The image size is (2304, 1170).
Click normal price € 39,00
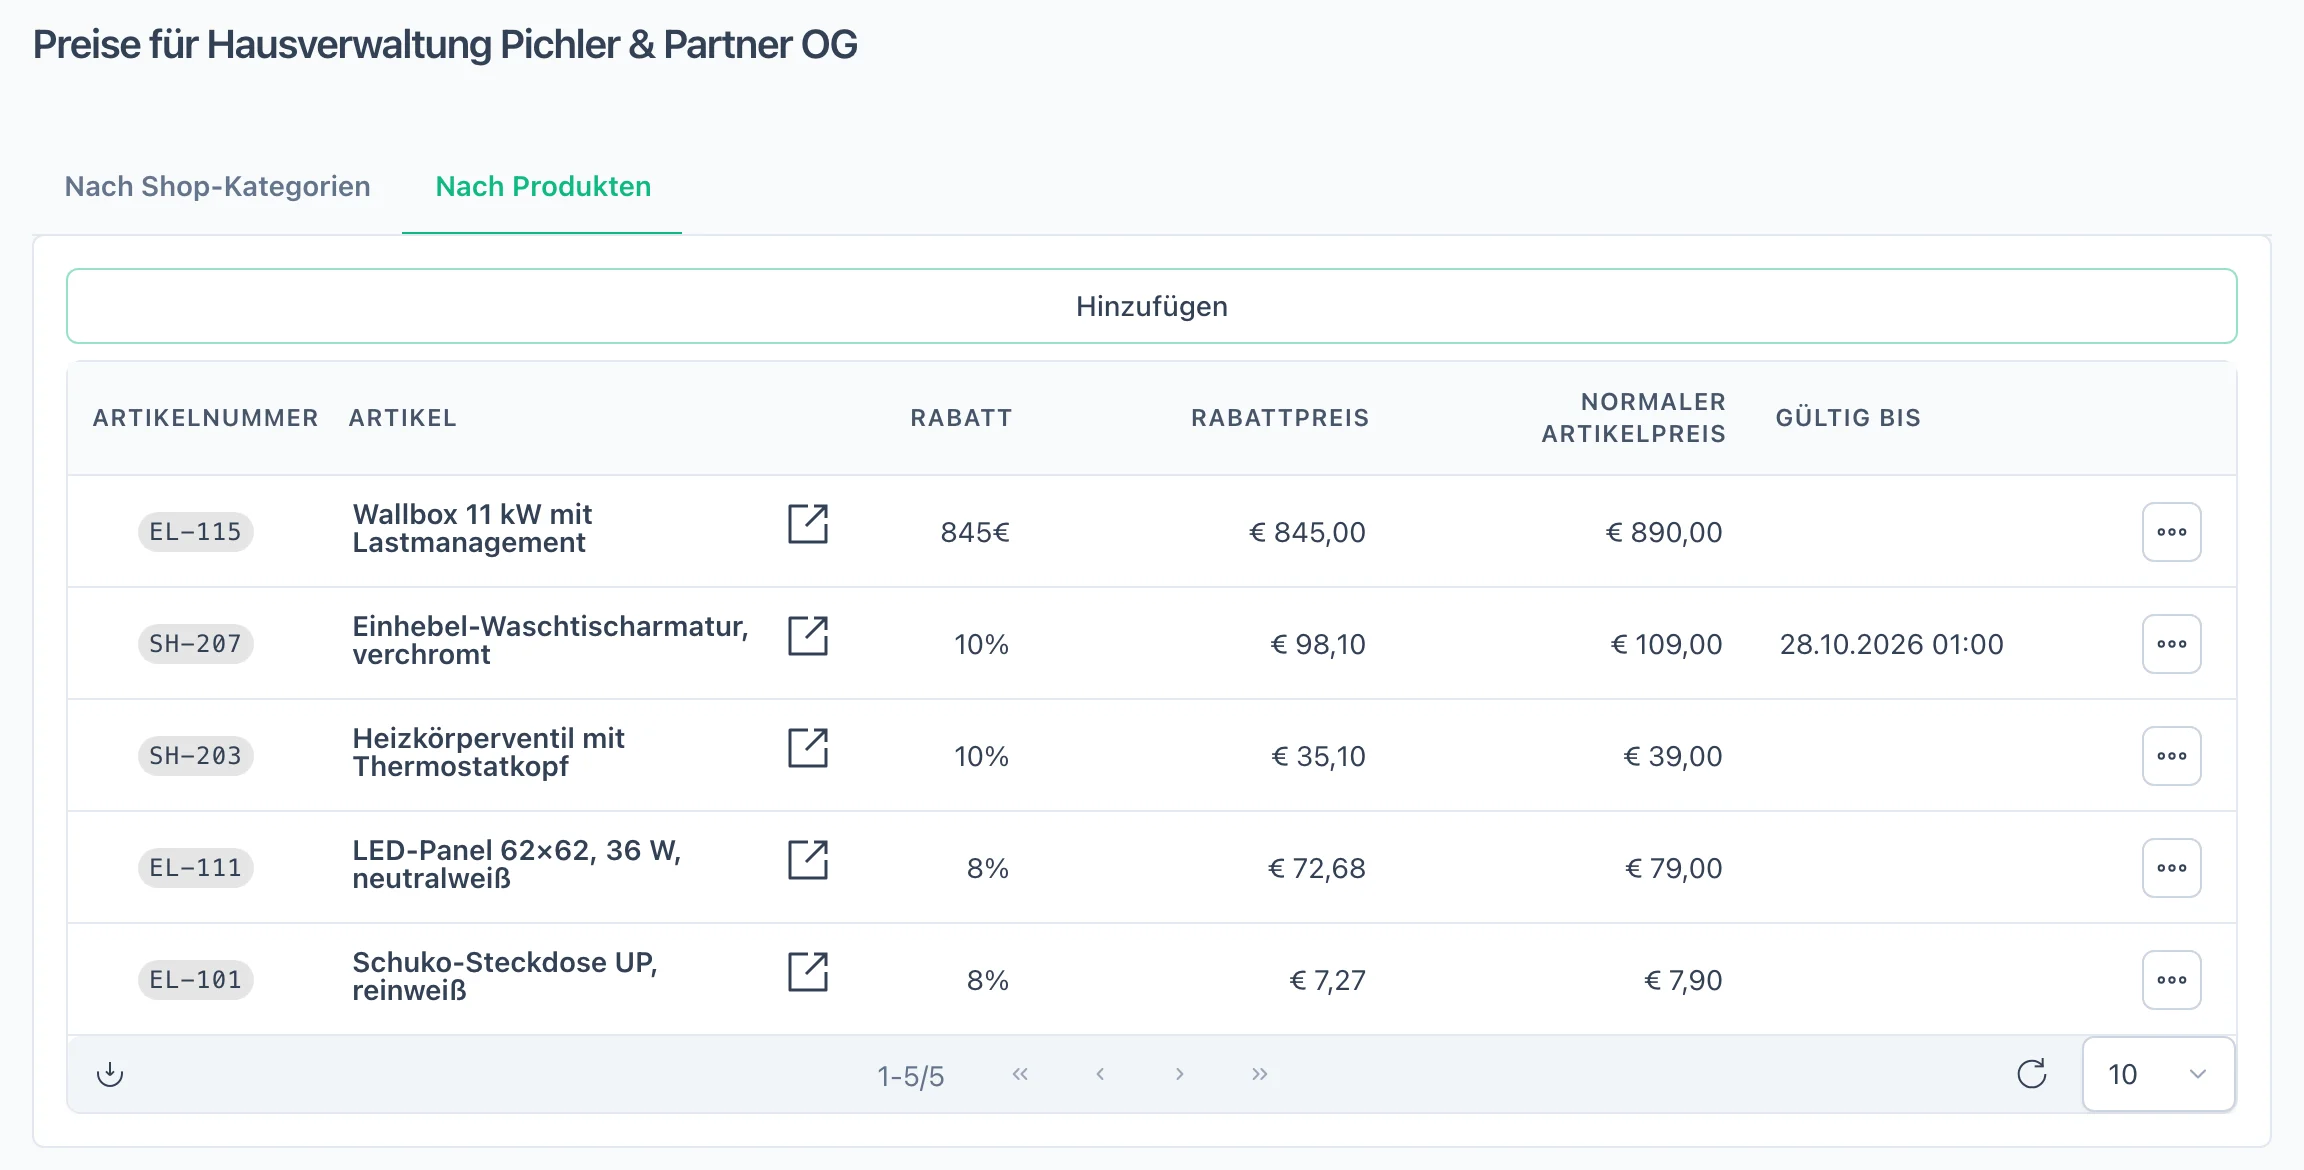coord(1673,756)
